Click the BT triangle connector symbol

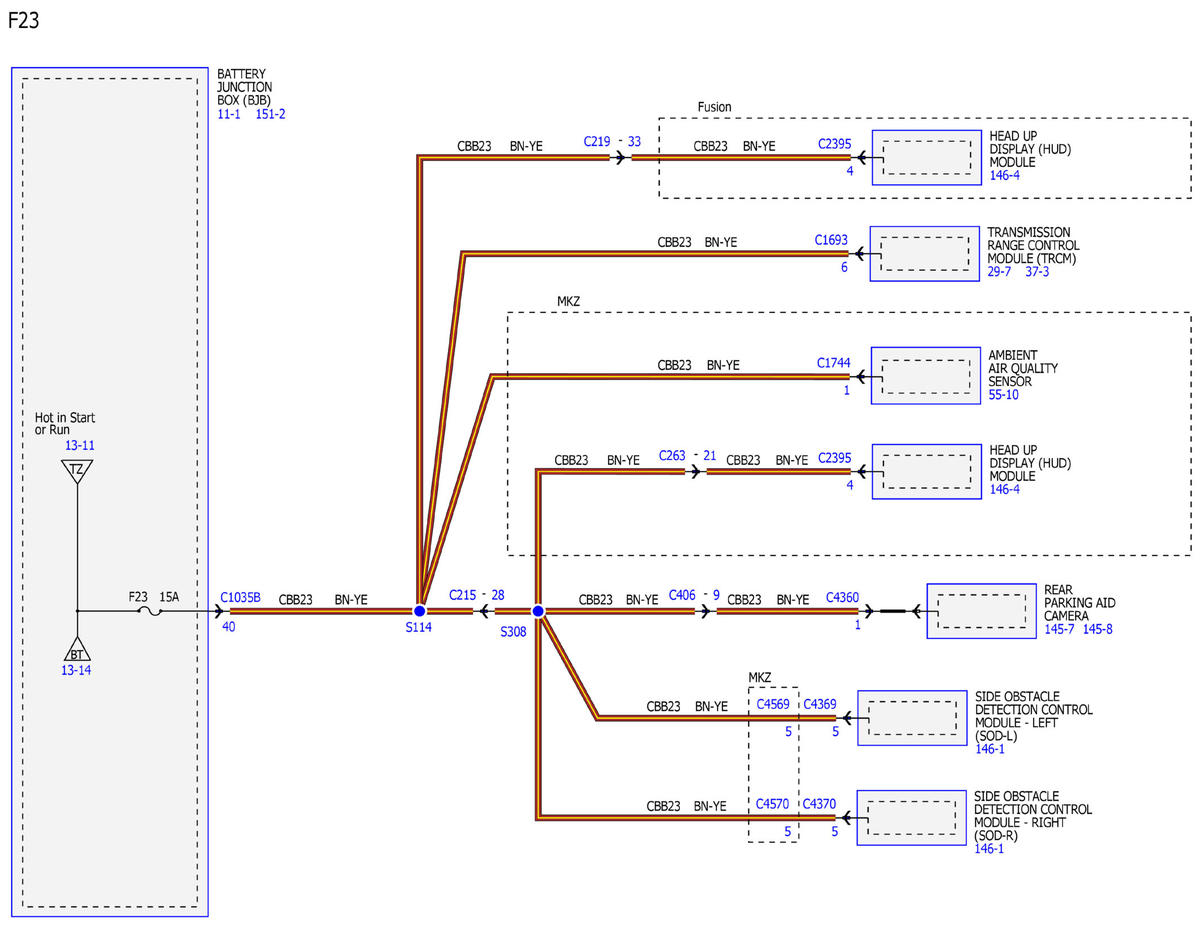(x=77, y=649)
